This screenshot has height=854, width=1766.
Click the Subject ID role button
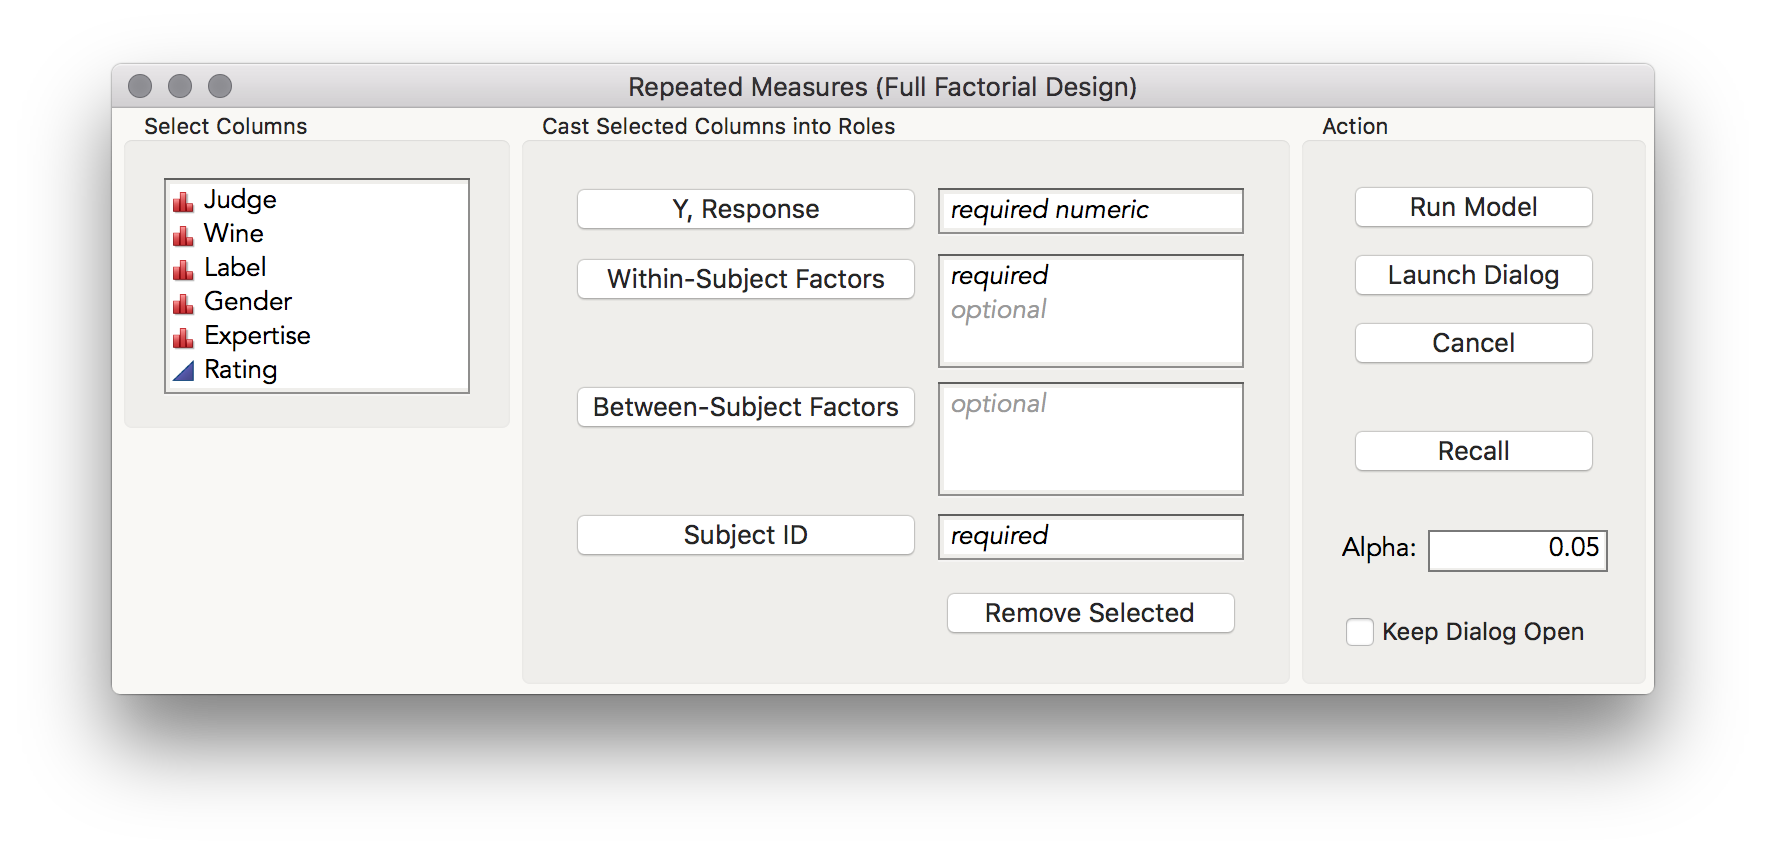click(745, 535)
